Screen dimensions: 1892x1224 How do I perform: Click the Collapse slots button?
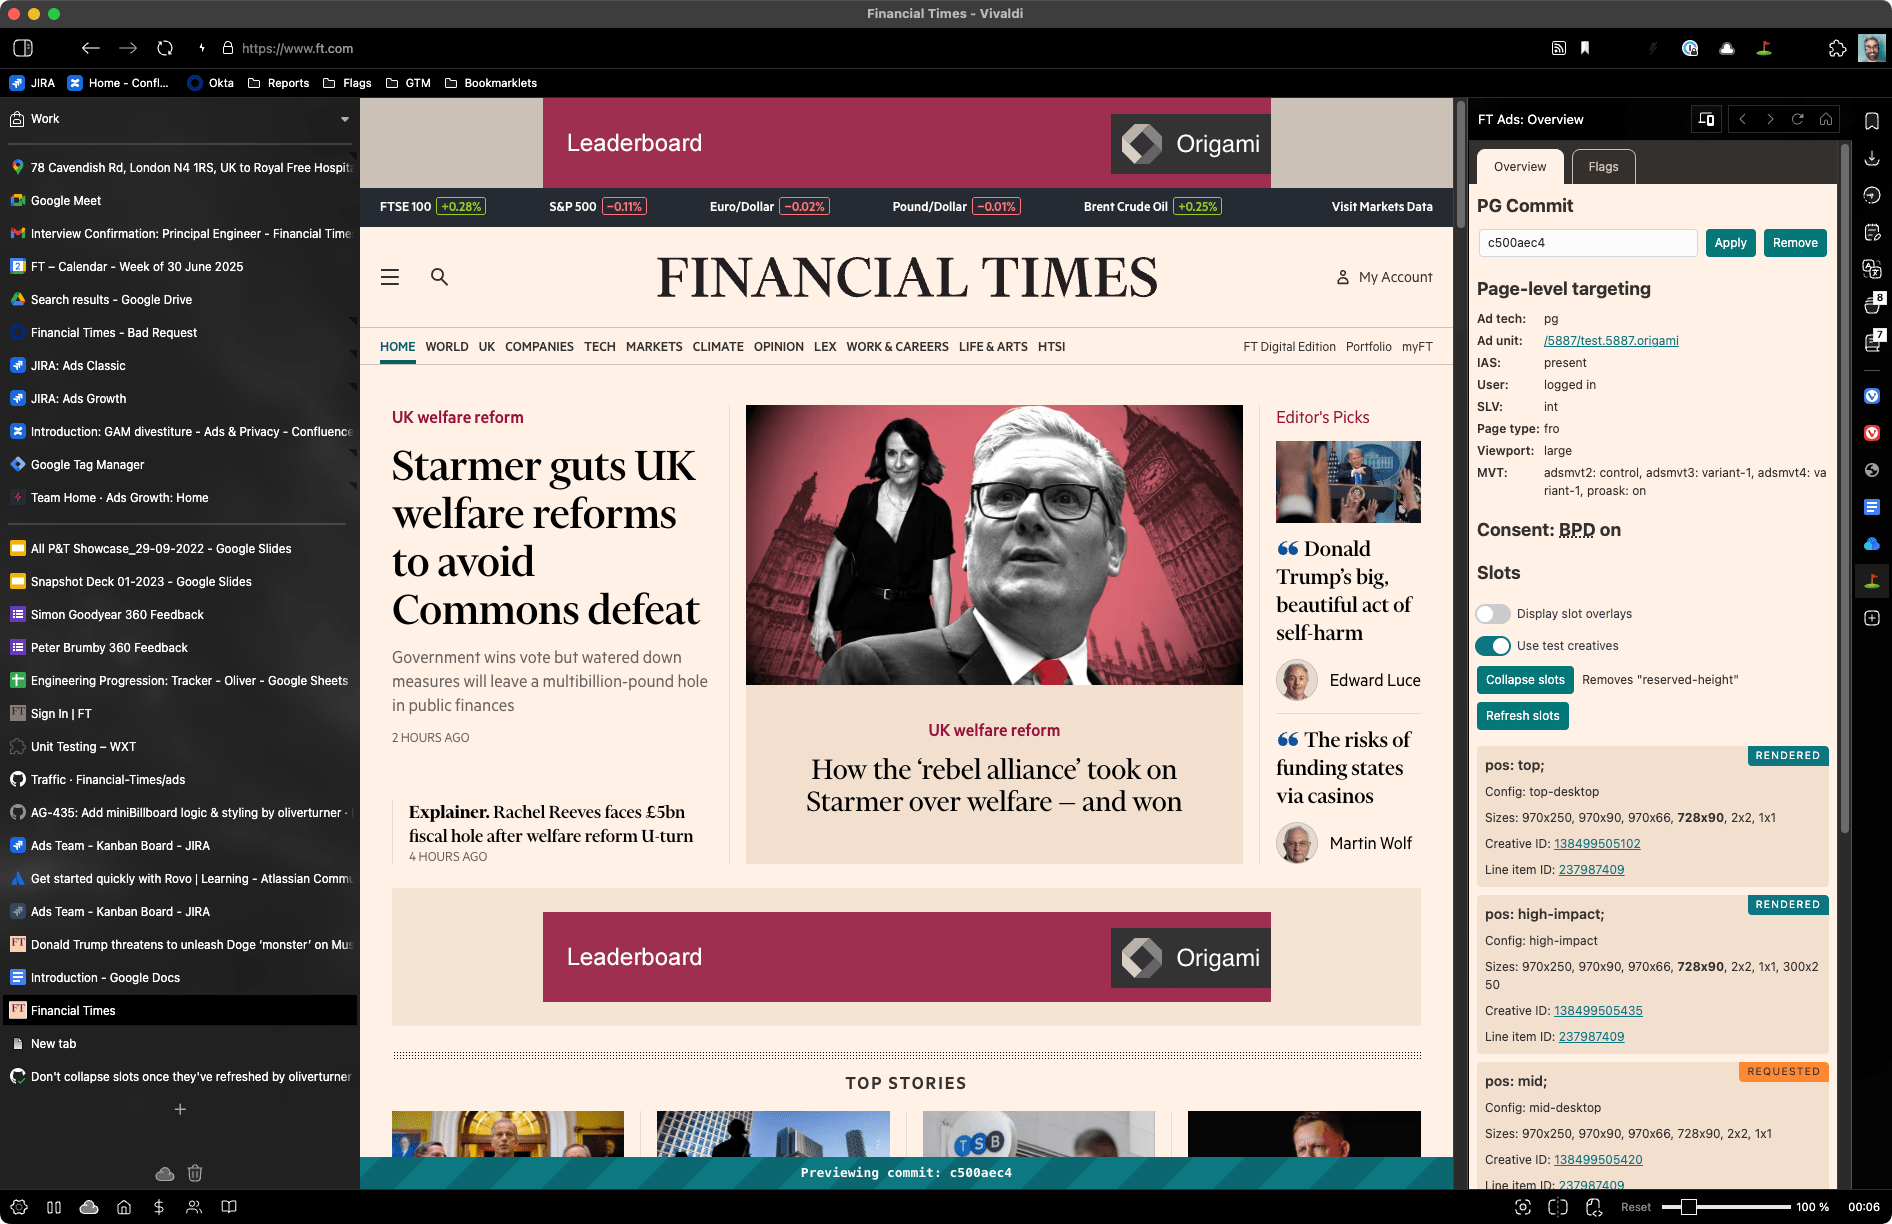point(1525,680)
